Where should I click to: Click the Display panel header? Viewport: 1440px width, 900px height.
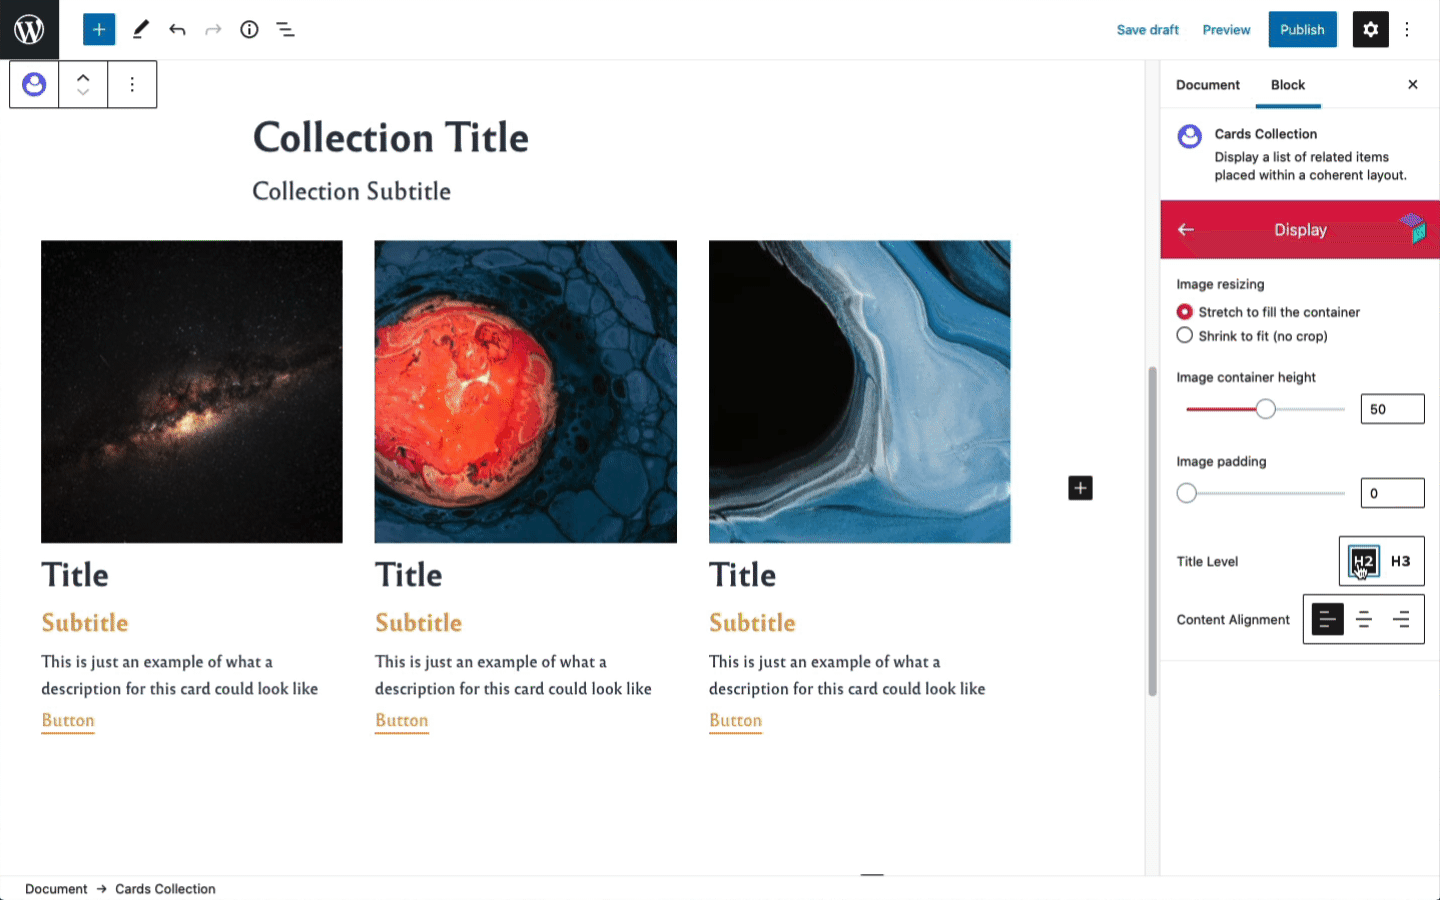click(x=1300, y=229)
